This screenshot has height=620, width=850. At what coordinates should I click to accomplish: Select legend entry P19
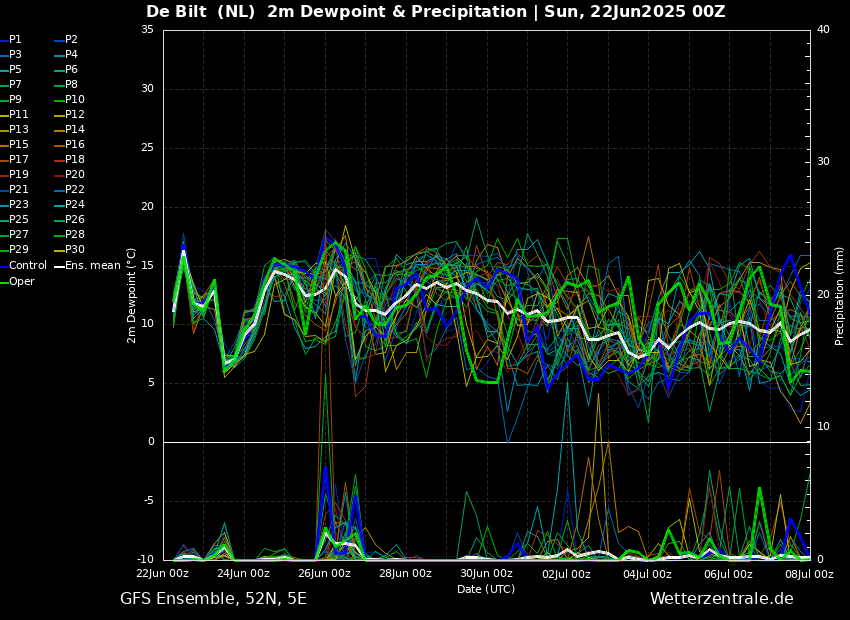tap(14, 175)
